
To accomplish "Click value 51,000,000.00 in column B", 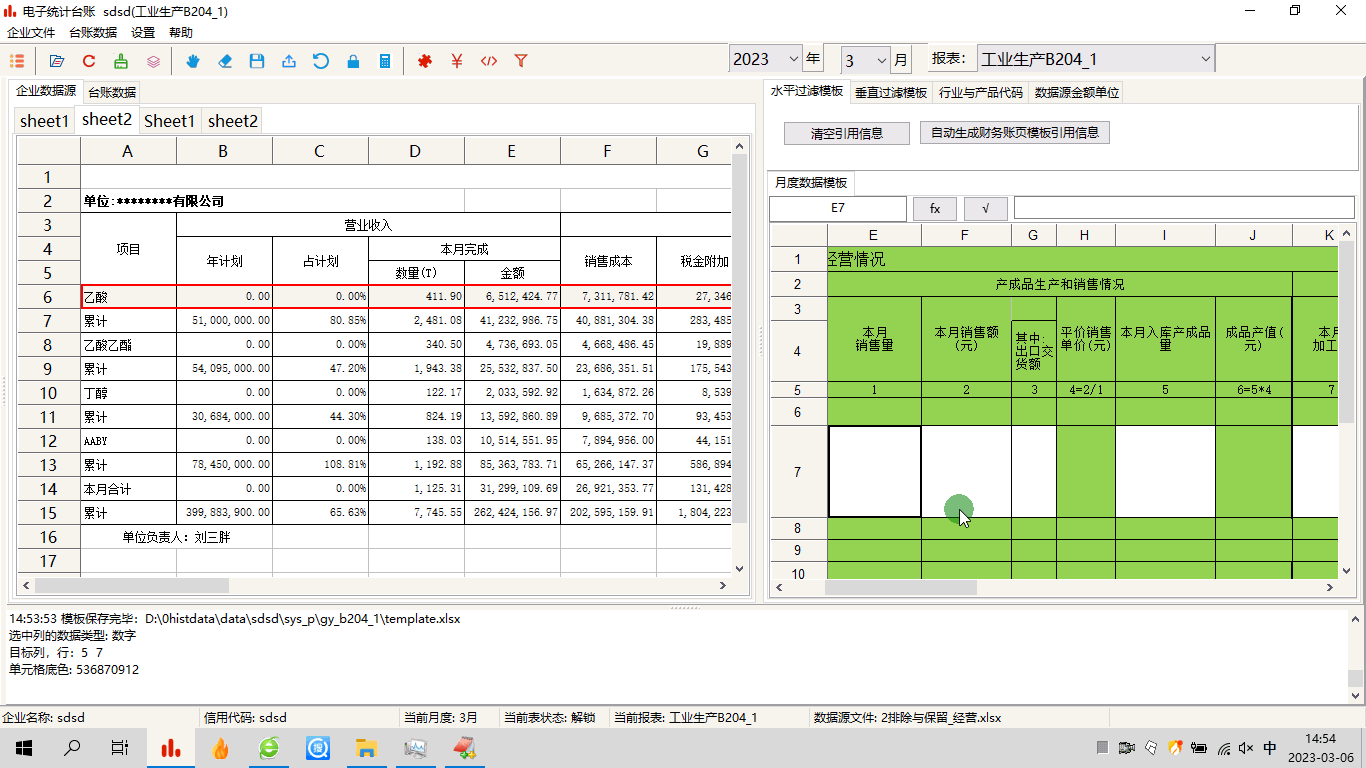I will [x=224, y=321].
